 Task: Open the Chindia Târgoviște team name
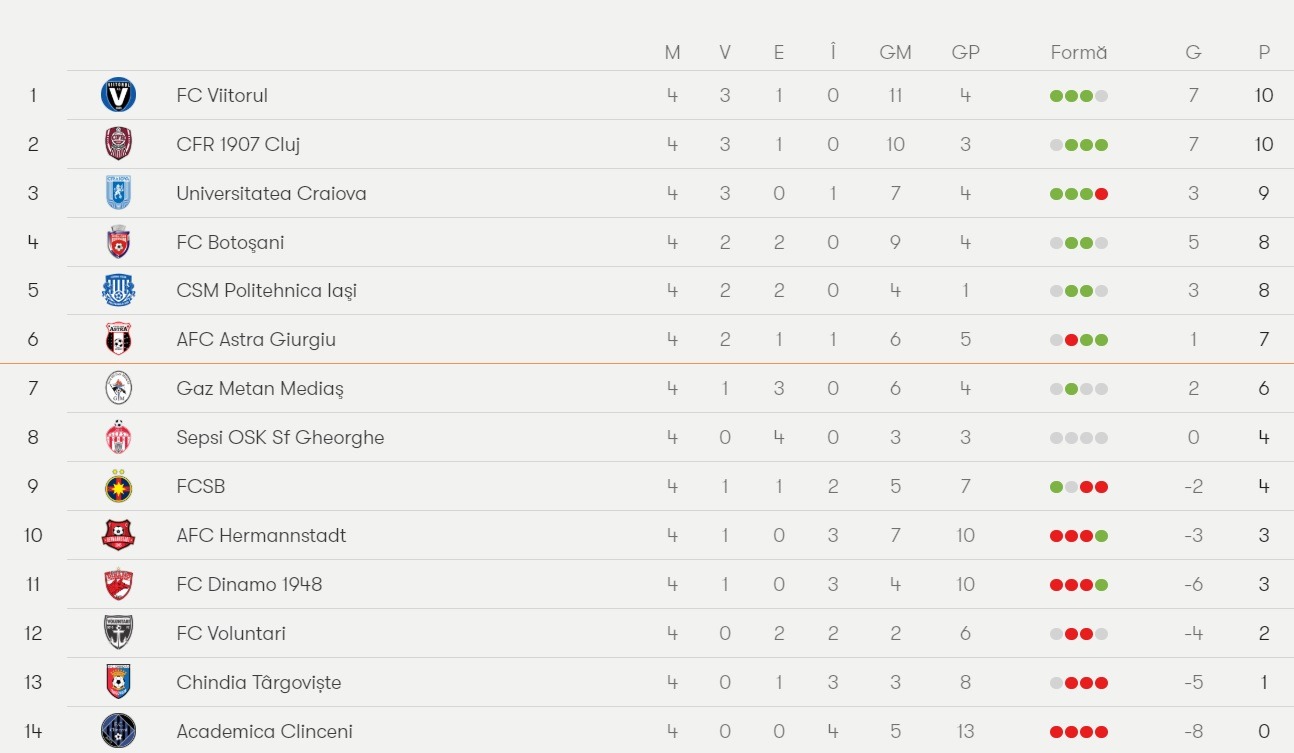[259, 682]
